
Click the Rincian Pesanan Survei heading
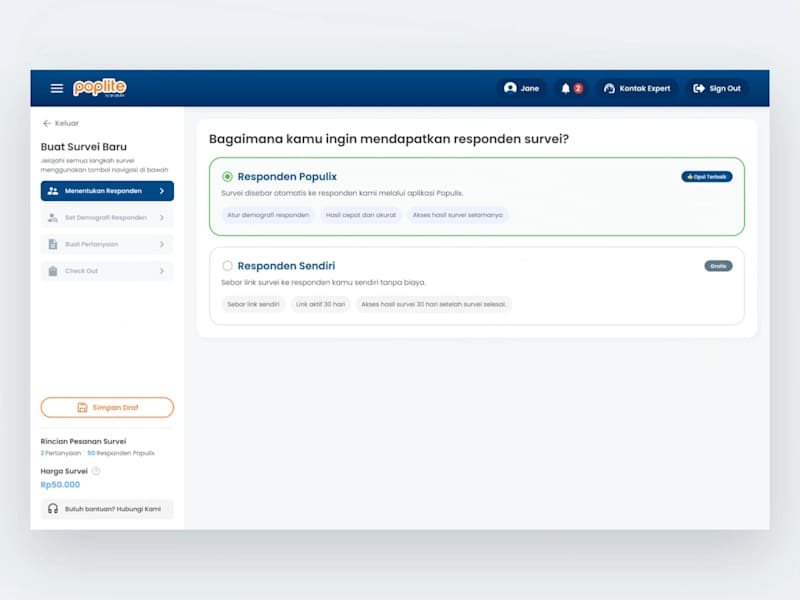pyautogui.click(x=83, y=441)
